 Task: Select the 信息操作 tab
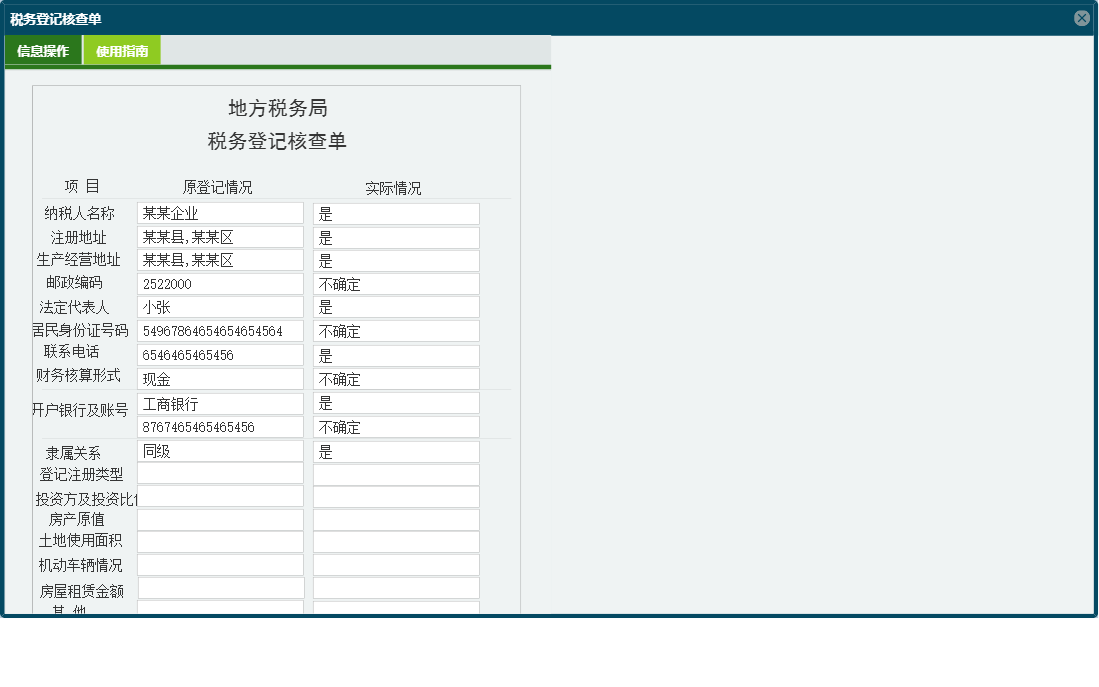43,49
